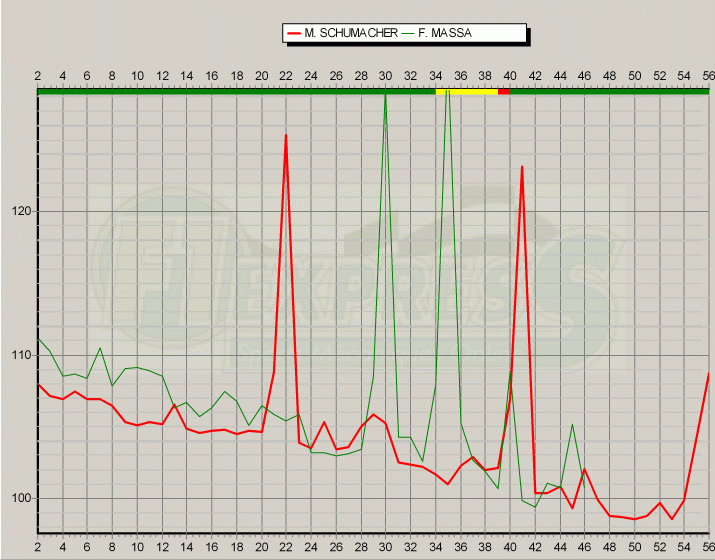Click lap 22 on the bottom axis
Image resolution: width=715 pixels, height=560 pixels.
(286, 548)
